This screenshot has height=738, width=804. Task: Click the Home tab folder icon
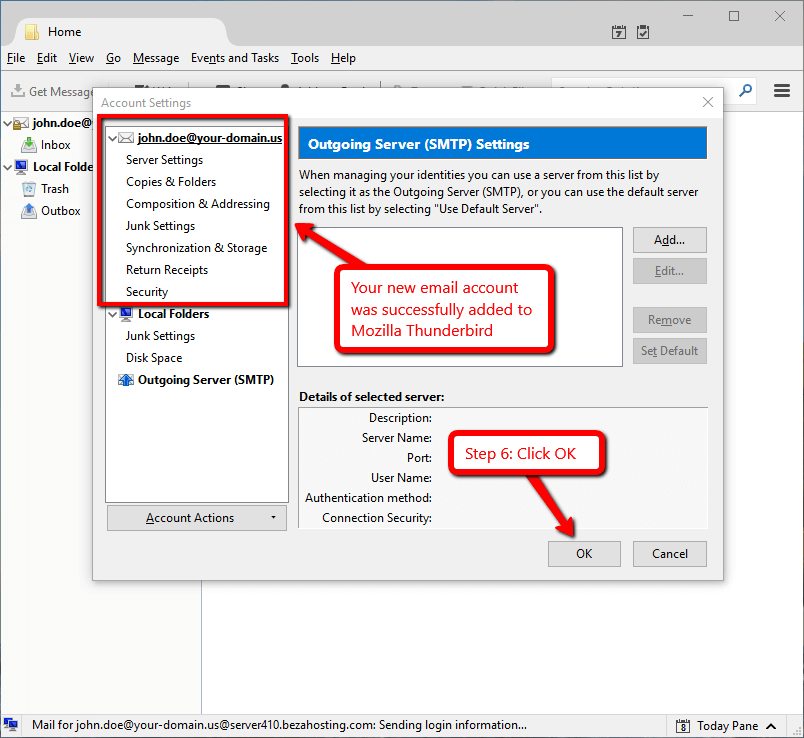pos(32,32)
